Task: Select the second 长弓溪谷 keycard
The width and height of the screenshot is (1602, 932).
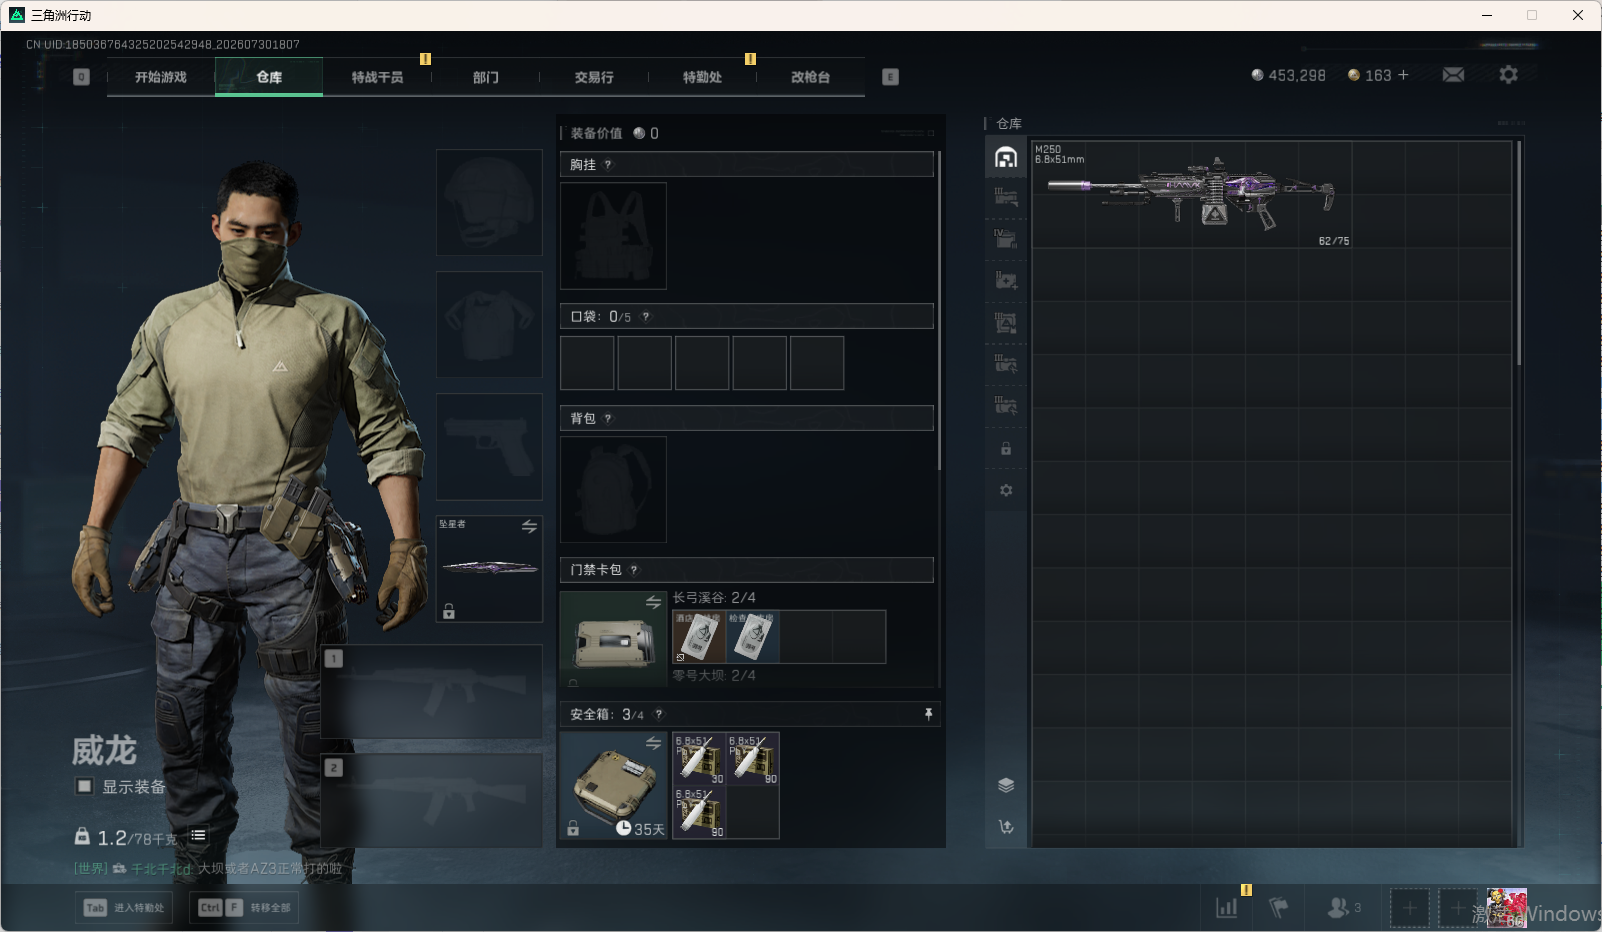Action: point(752,637)
